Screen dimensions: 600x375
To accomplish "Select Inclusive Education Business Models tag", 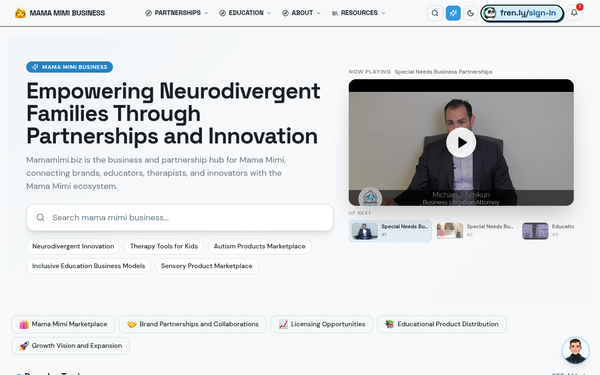I will pos(88,266).
